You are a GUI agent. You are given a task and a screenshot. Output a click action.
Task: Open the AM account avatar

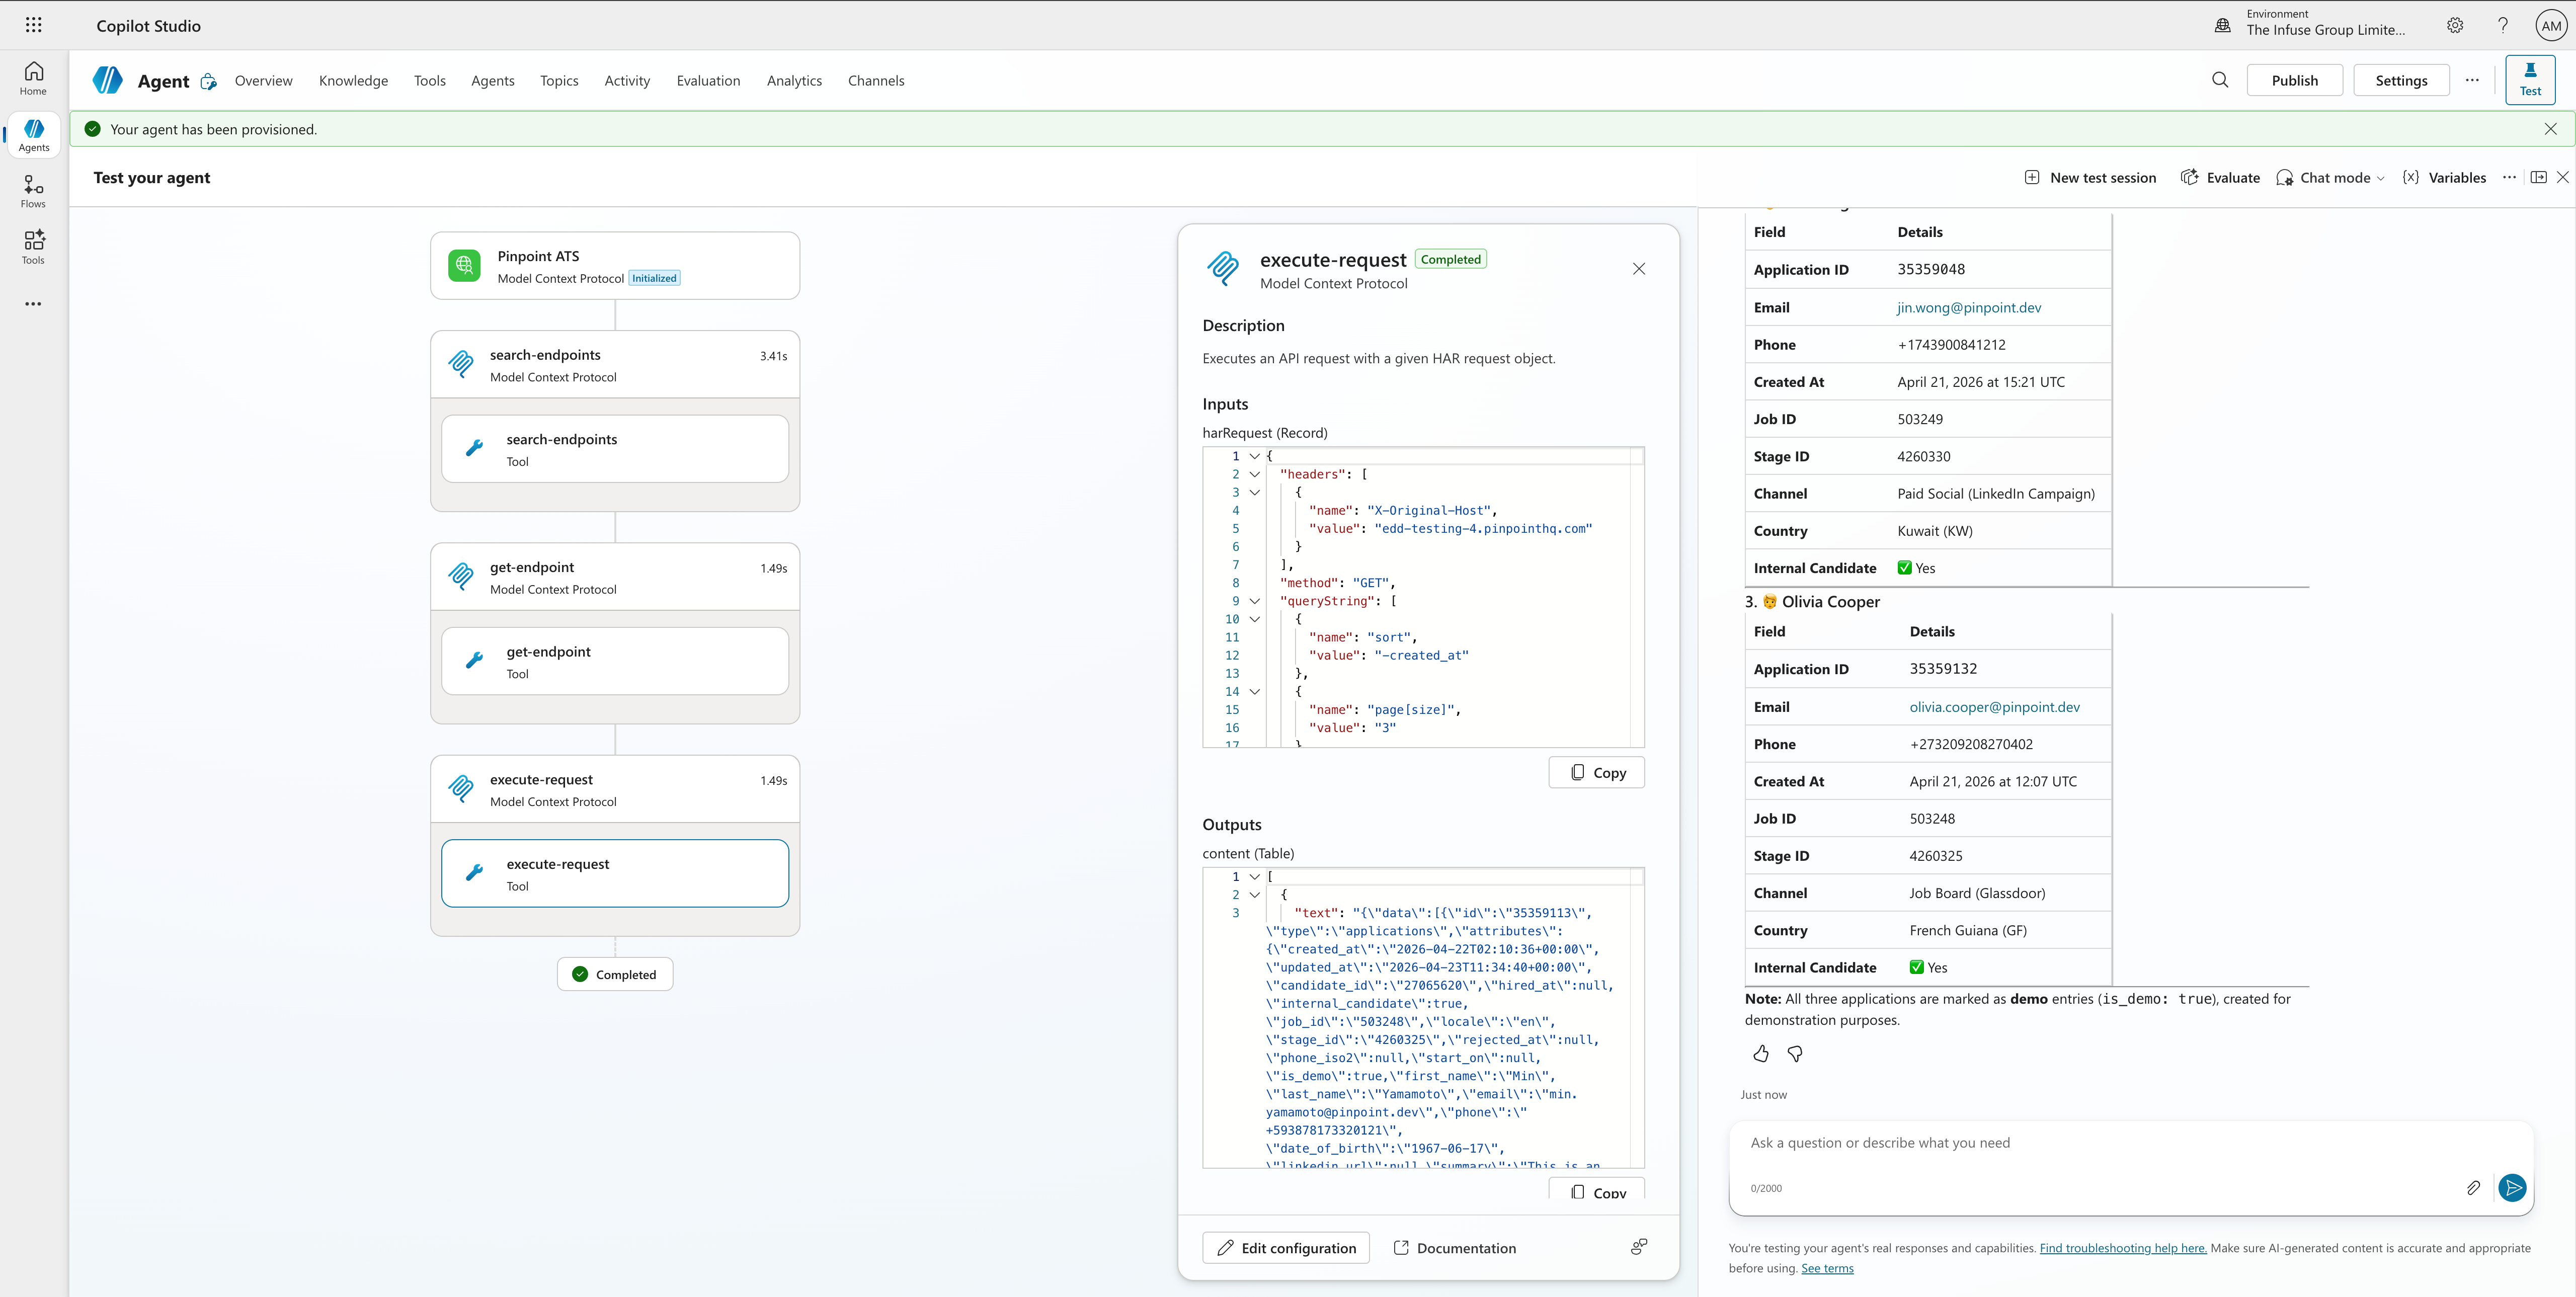[x=2551, y=26]
